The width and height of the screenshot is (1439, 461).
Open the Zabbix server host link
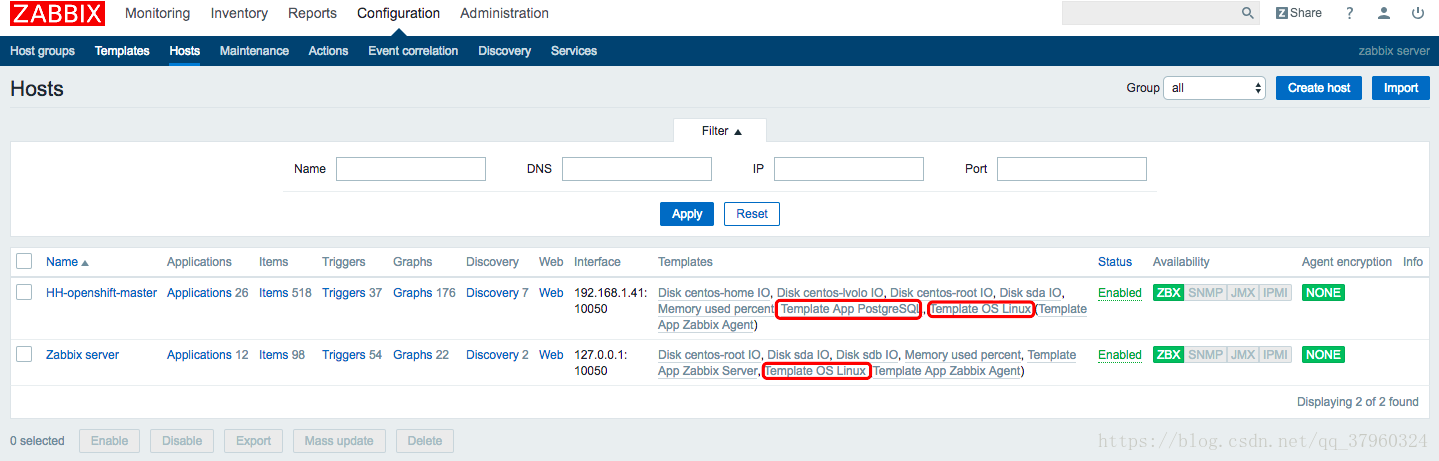pos(82,355)
